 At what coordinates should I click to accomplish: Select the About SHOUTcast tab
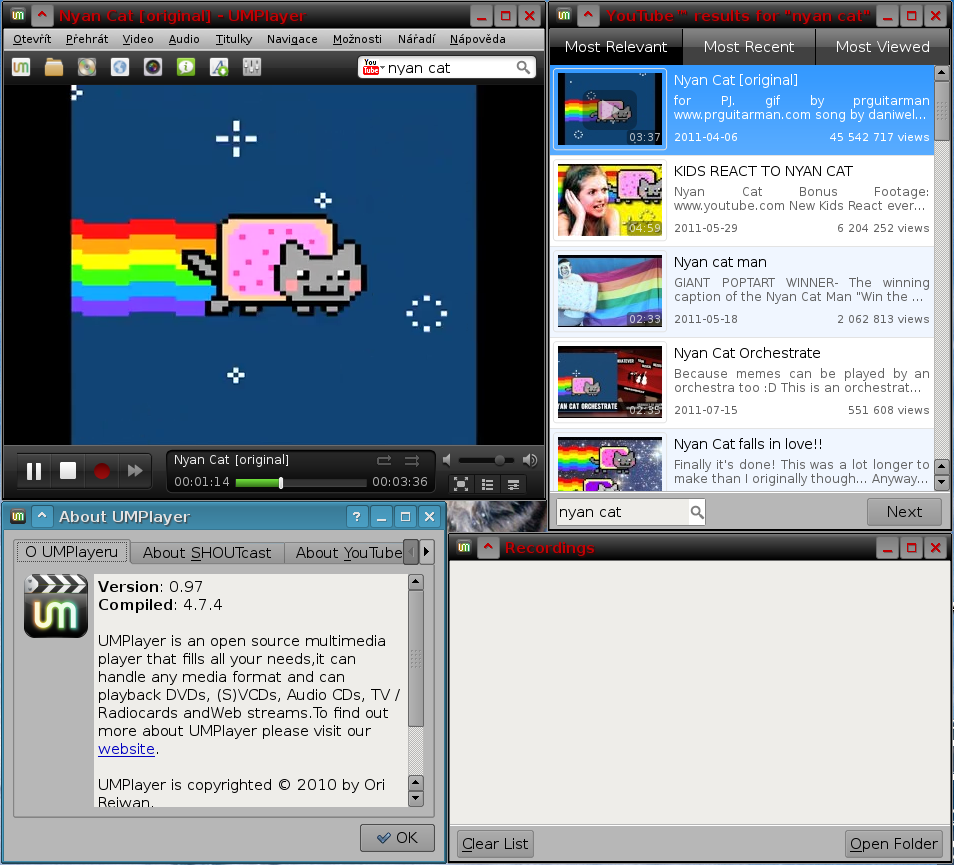point(207,552)
